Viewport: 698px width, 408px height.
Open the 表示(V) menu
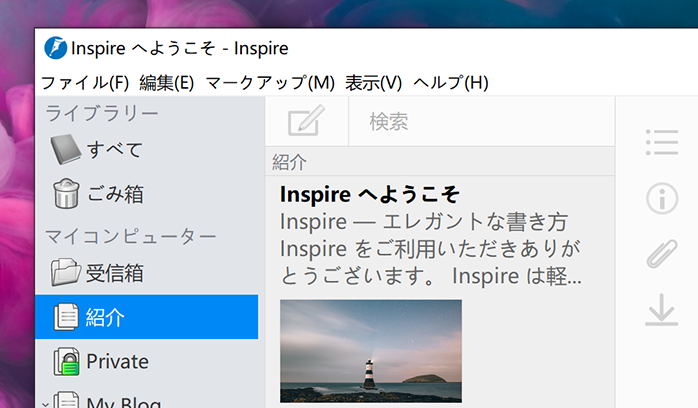pos(373,82)
